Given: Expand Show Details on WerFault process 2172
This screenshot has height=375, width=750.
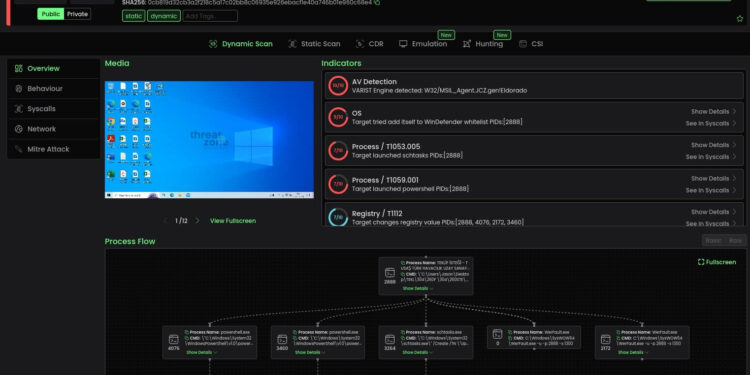Looking at the screenshot, I should point(633,353).
